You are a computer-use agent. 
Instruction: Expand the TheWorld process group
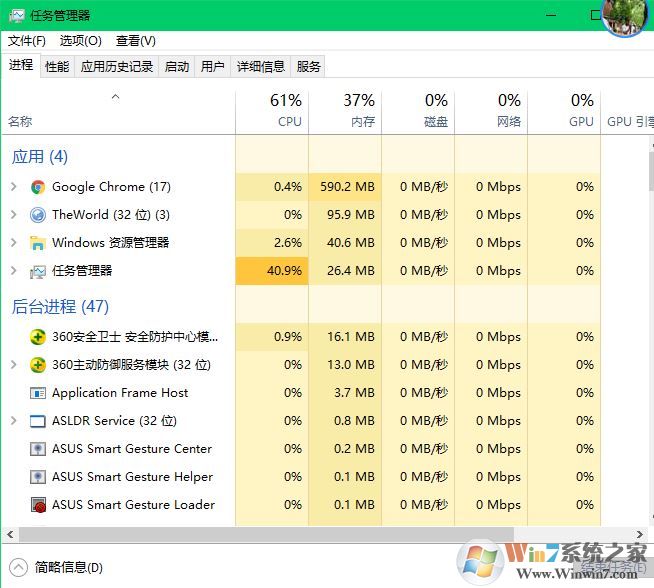pyautogui.click(x=13, y=215)
